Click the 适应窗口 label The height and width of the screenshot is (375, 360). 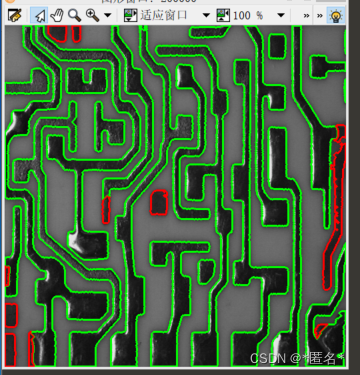(x=163, y=15)
